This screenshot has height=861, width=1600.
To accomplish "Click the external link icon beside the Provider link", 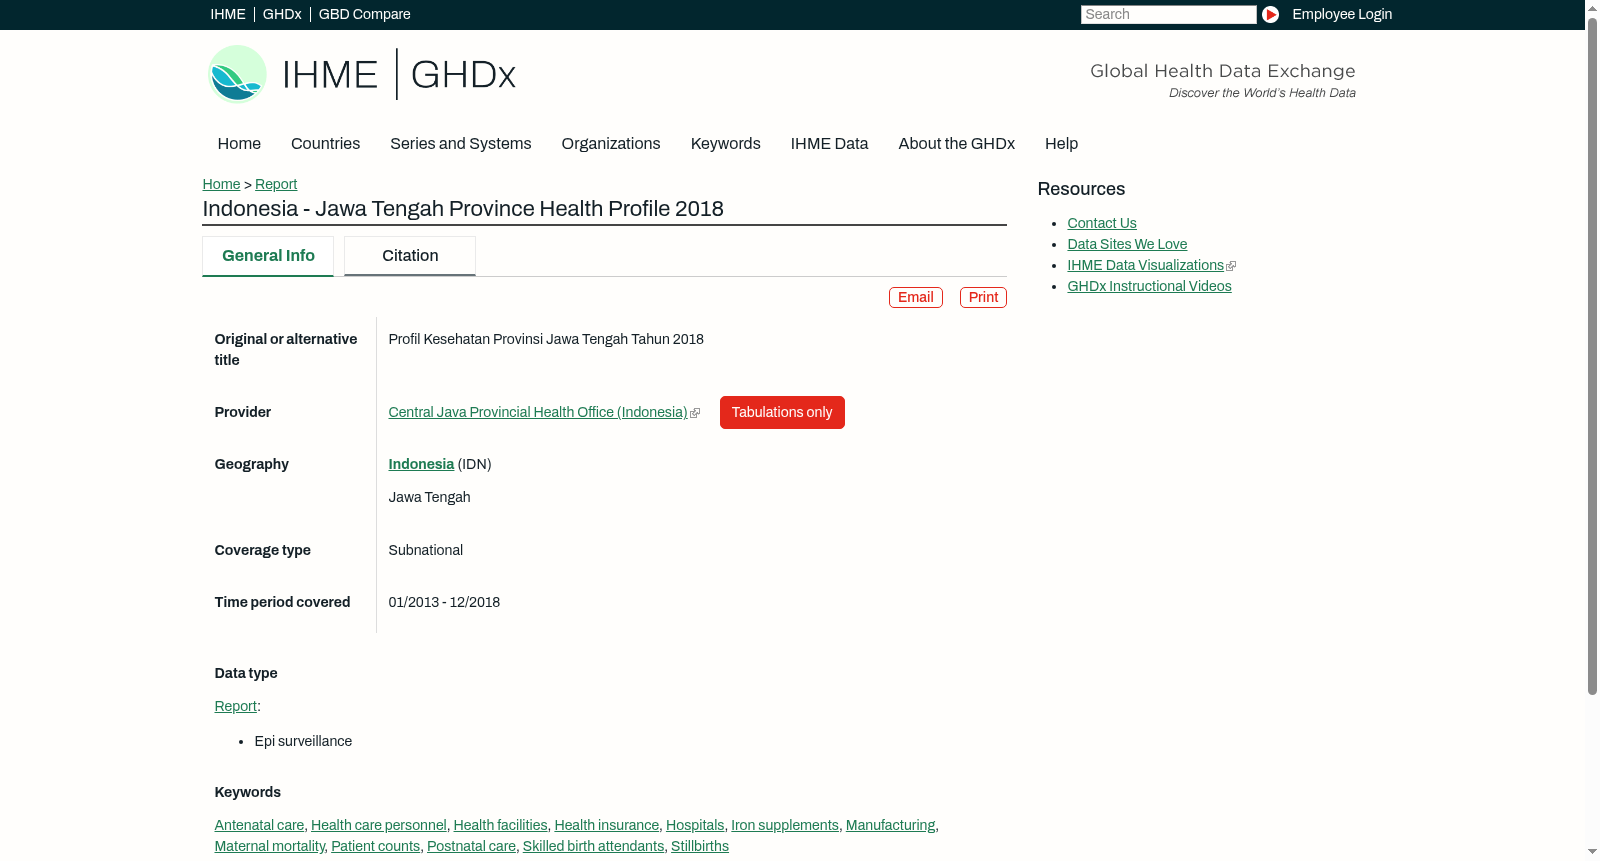I will 695,413.
